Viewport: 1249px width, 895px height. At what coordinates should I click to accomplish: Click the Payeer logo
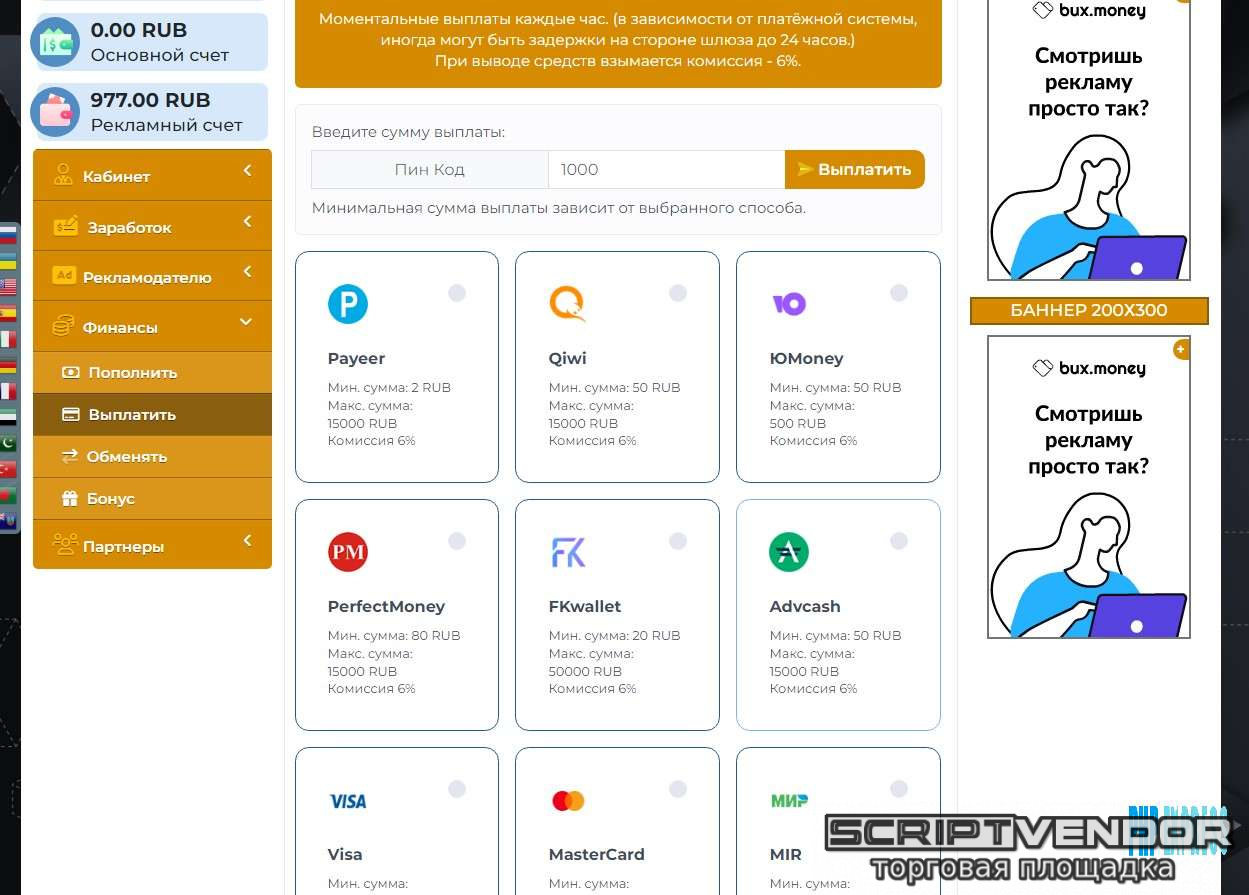click(x=348, y=304)
